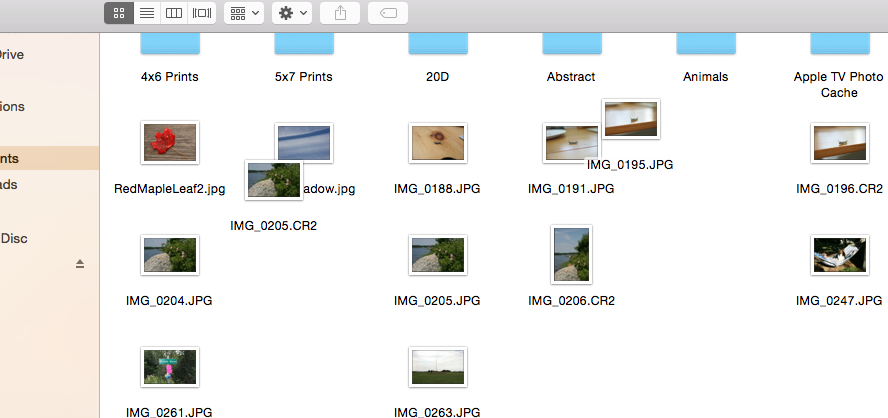Image resolution: width=888 pixels, height=418 pixels.
Task: Select the highlighted sidebar item ending in 'nts'
Action: tap(49, 159)
